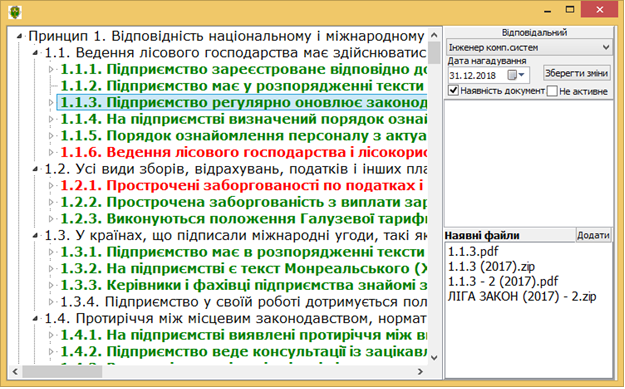Image resolution: width=625 pixels, height=389 pixels.
Task: Expand the 1.2.1. Прострочені заборгованості item
Action: pos(51,185)
